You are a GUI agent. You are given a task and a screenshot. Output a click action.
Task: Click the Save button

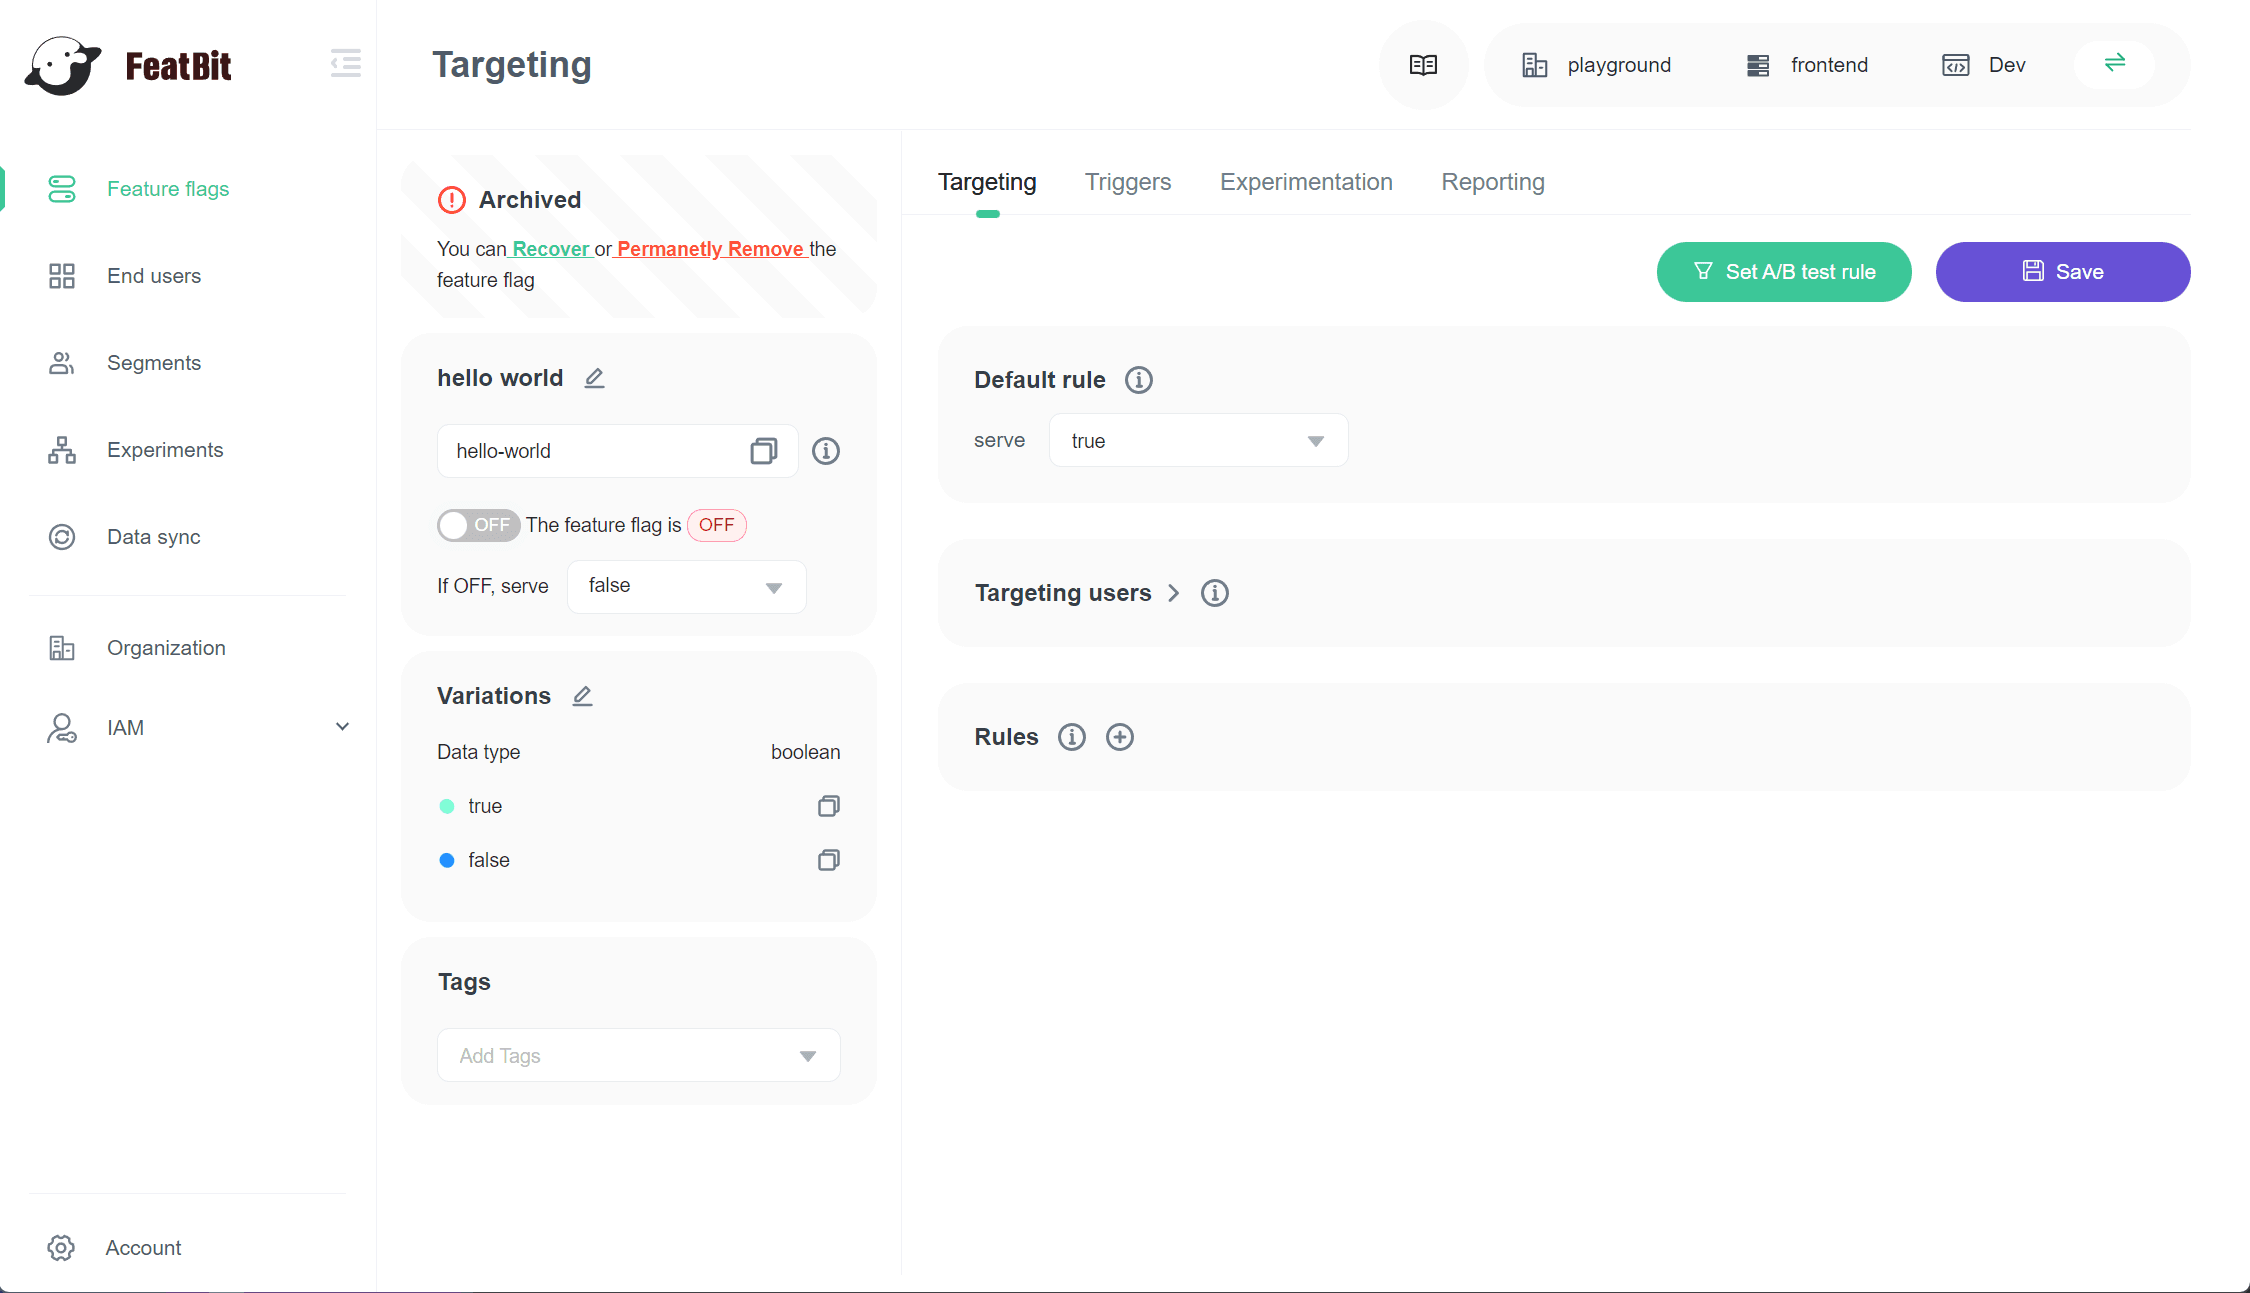(2062, 272)
